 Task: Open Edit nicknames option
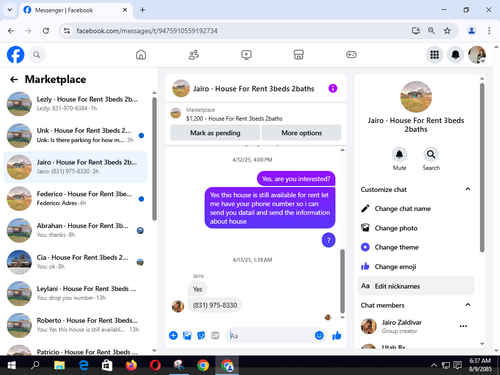[x=416, y=286]
